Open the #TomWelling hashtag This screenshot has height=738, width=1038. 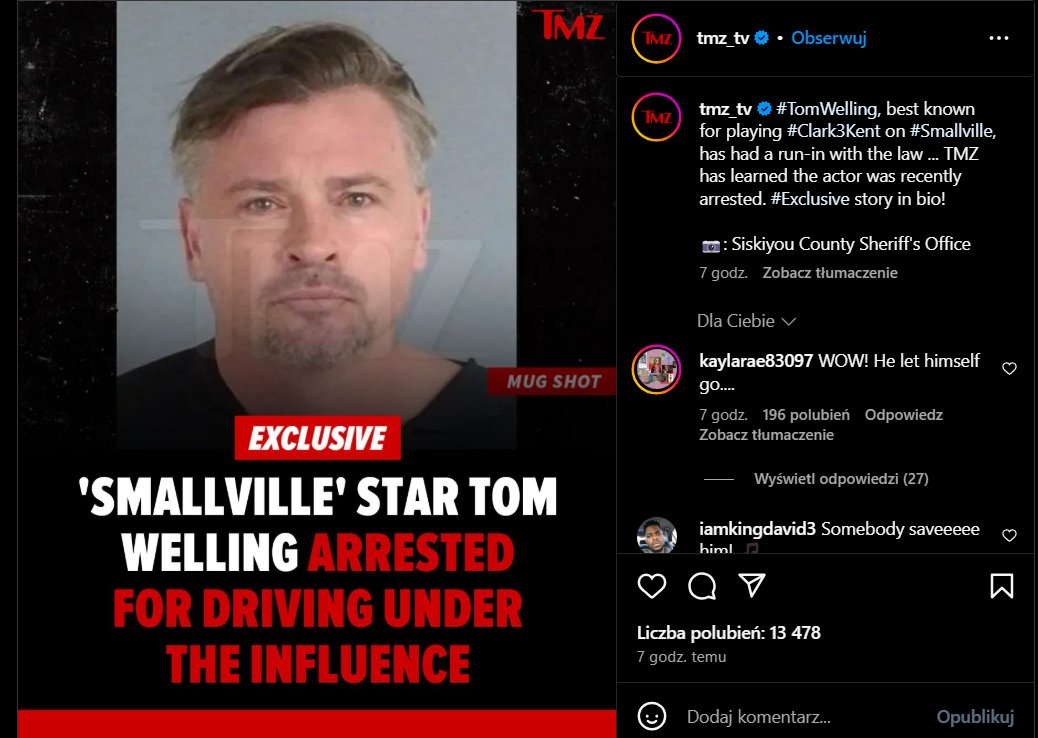pyautogui.click(x=828, y=109)
